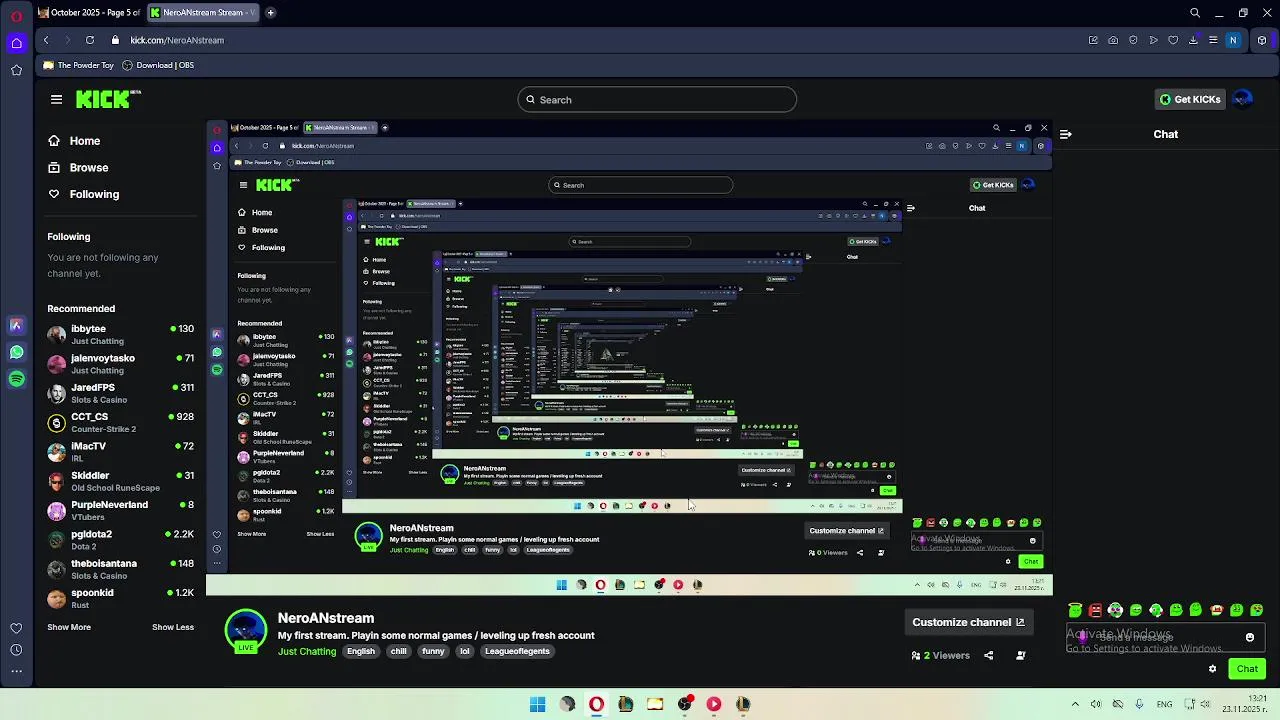Open chat settings gear icon
Viewport: 1280px width, 720px height.
coord(1212,669)
